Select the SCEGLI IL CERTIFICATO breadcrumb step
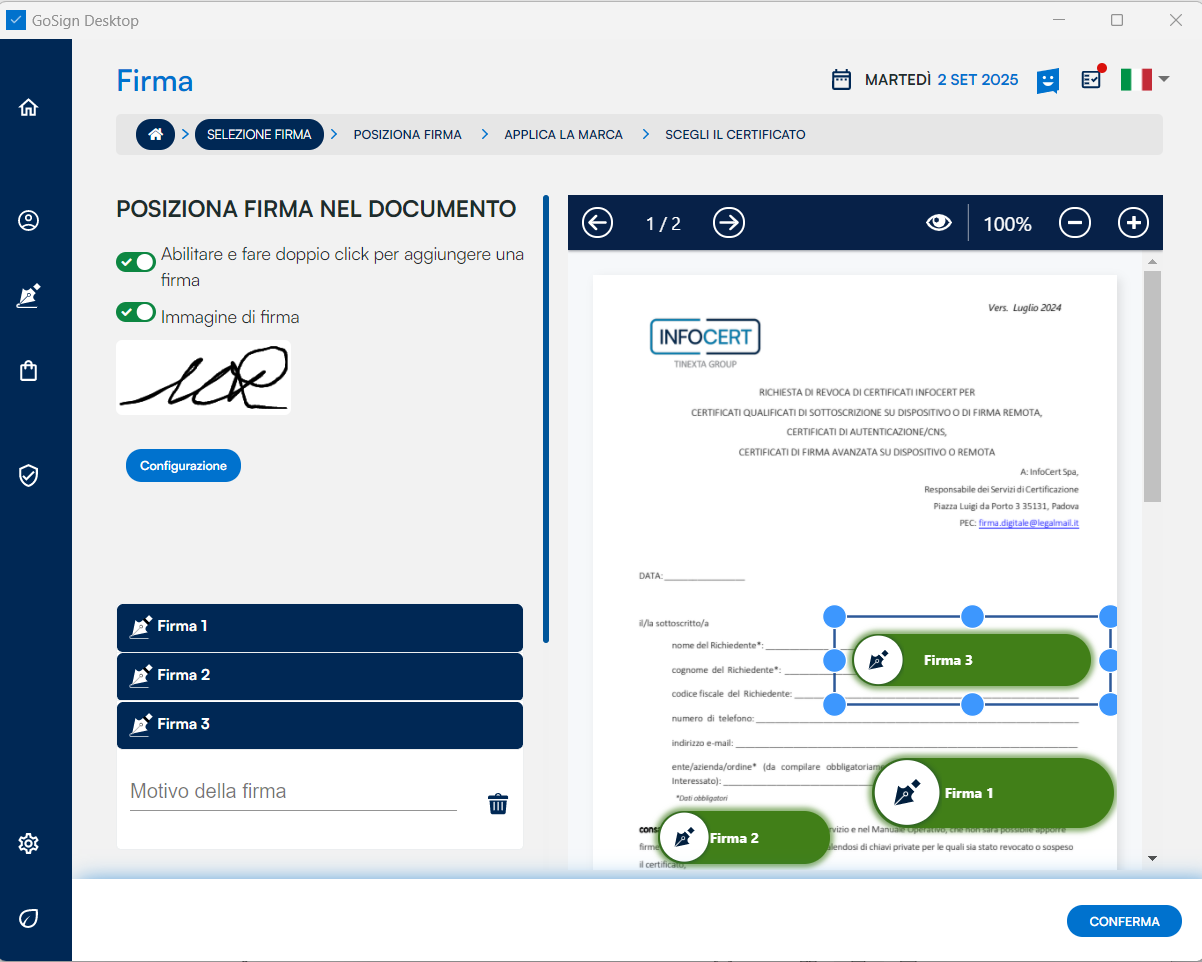The image size is (1202, 962). (x=735, y=134)
